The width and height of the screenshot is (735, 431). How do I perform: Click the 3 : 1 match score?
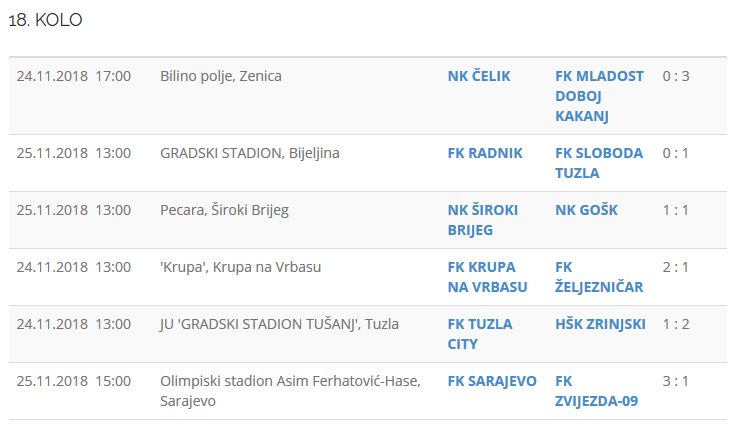click(x=677, y=381)
